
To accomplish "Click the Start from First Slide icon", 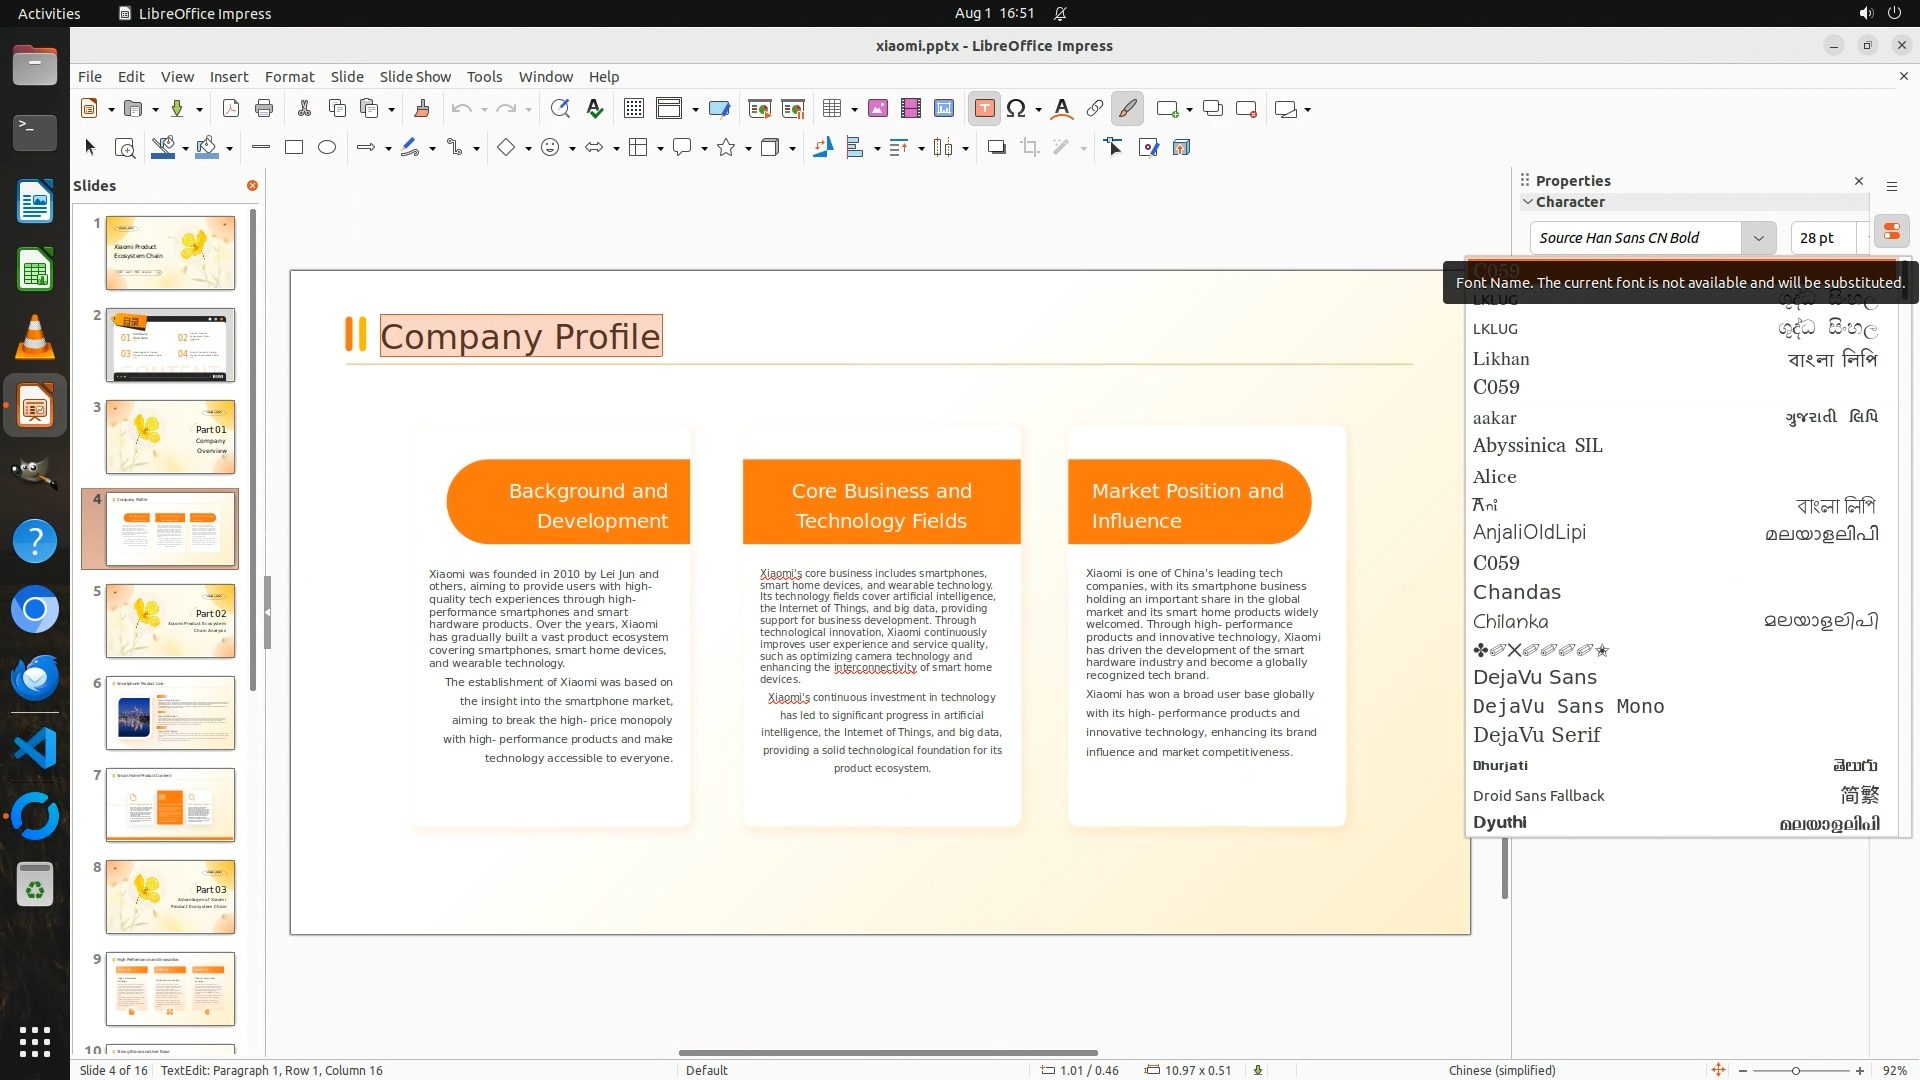I will [760, 109].
